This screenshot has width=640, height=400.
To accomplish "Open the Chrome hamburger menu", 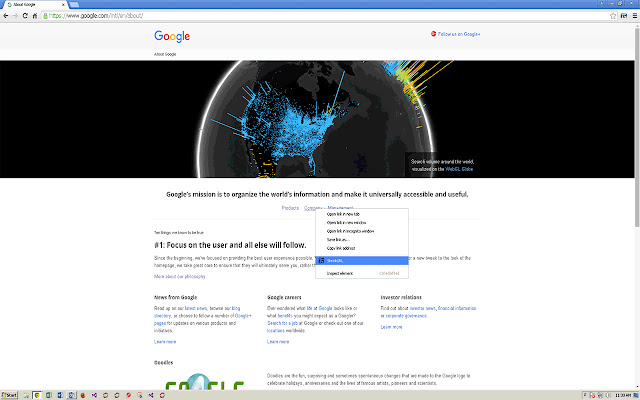I will tap(635, 16).
